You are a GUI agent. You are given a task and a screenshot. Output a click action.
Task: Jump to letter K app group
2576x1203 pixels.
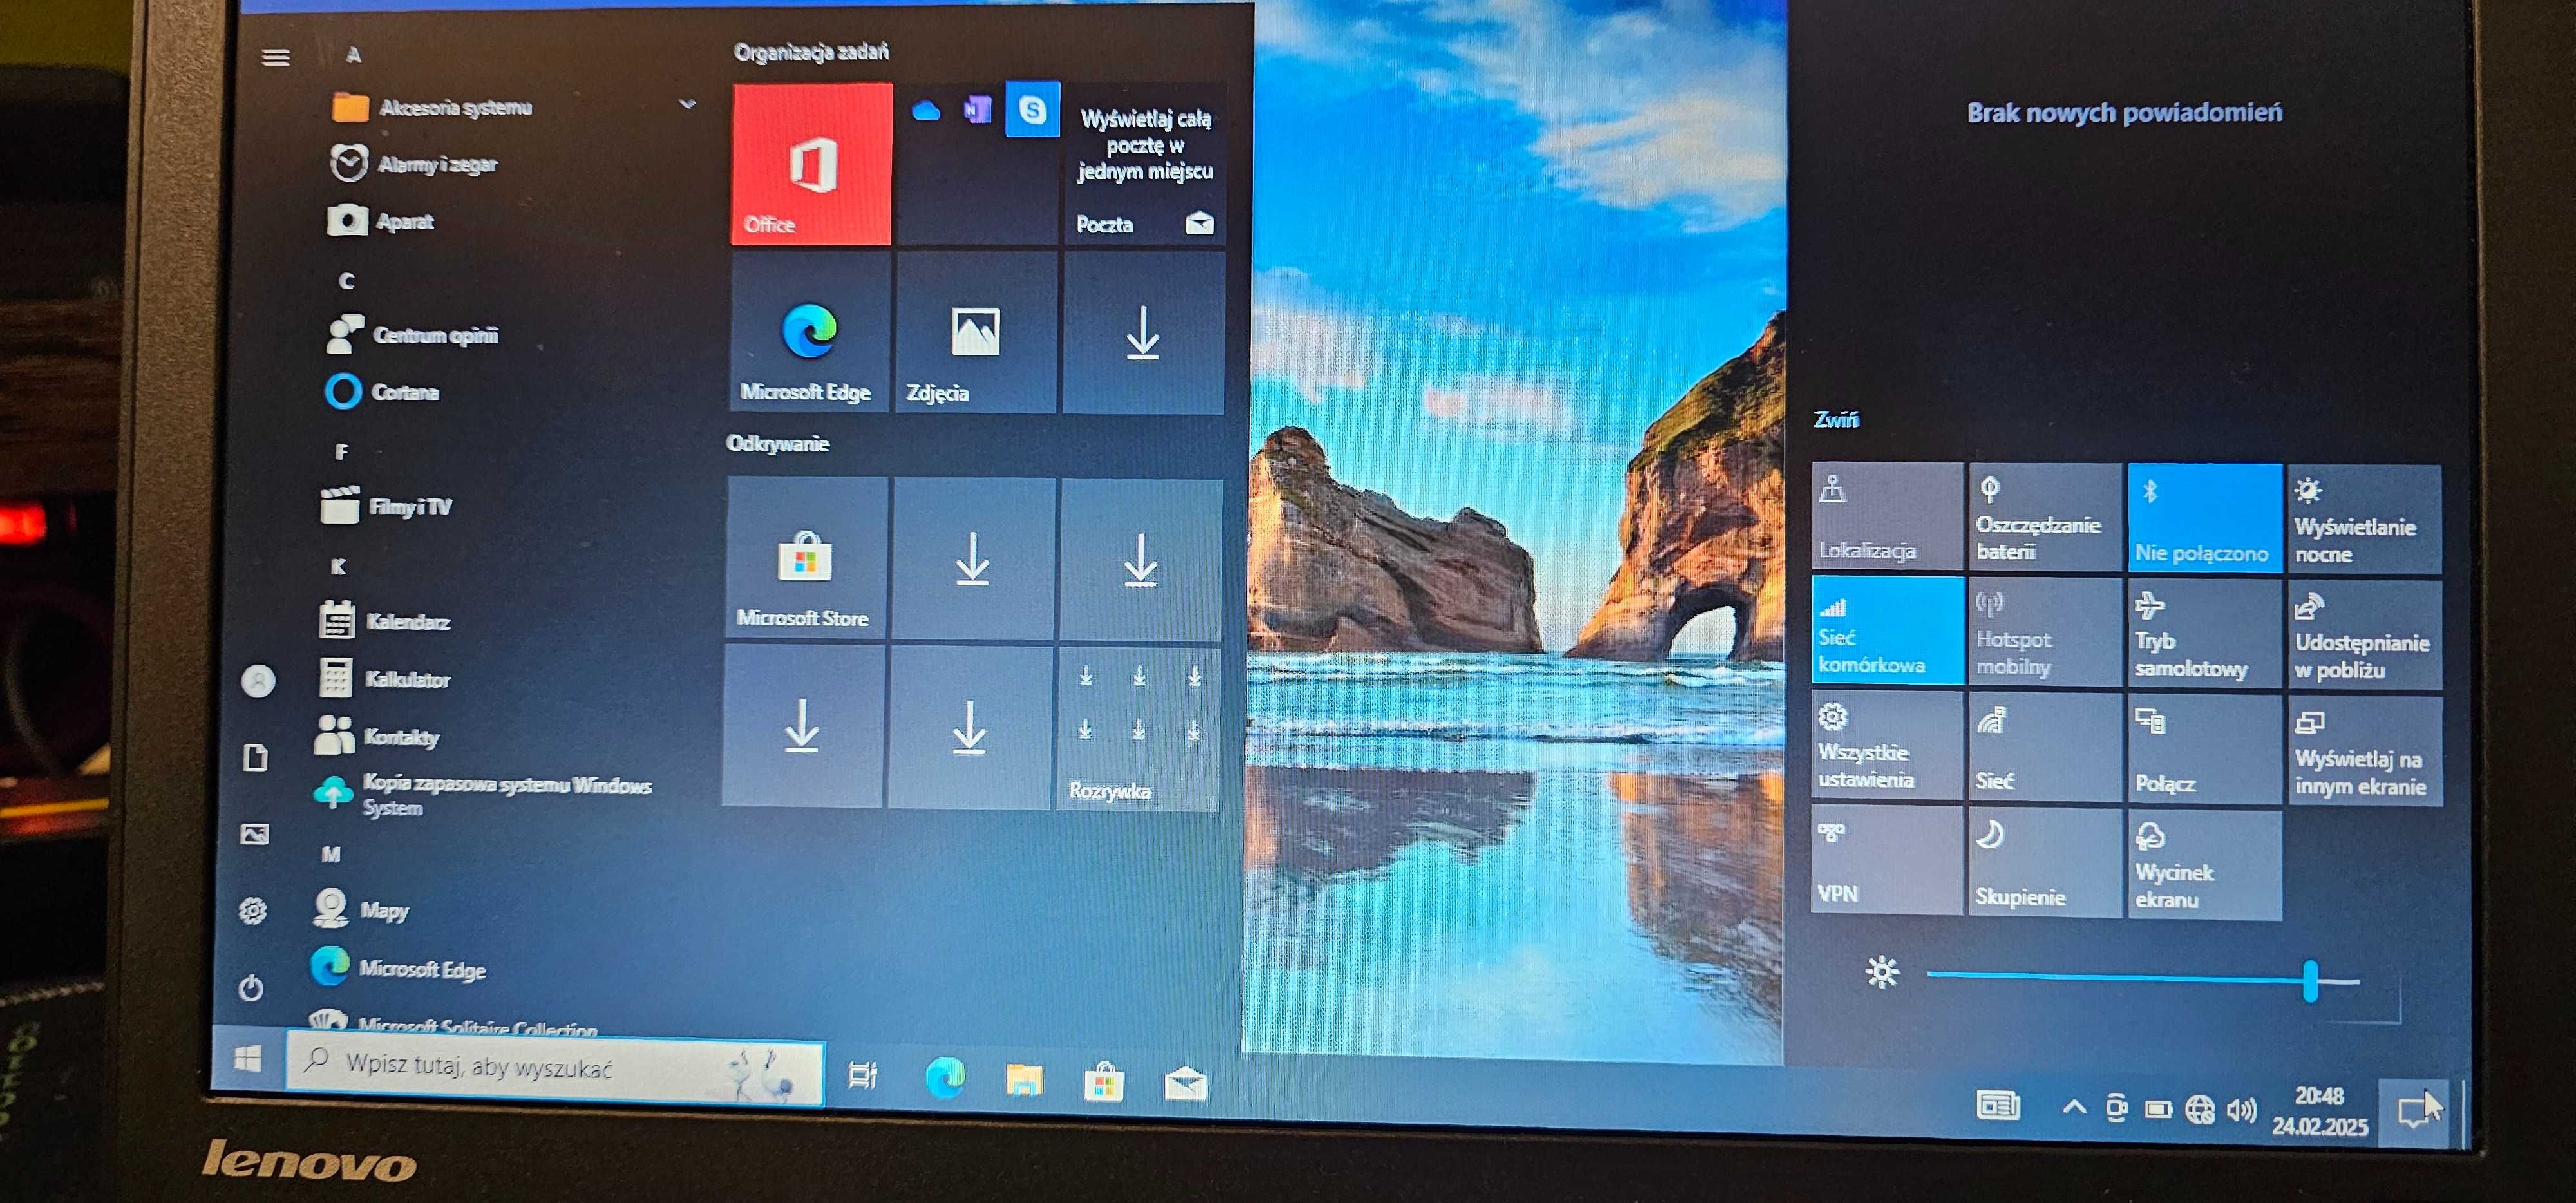338,566
